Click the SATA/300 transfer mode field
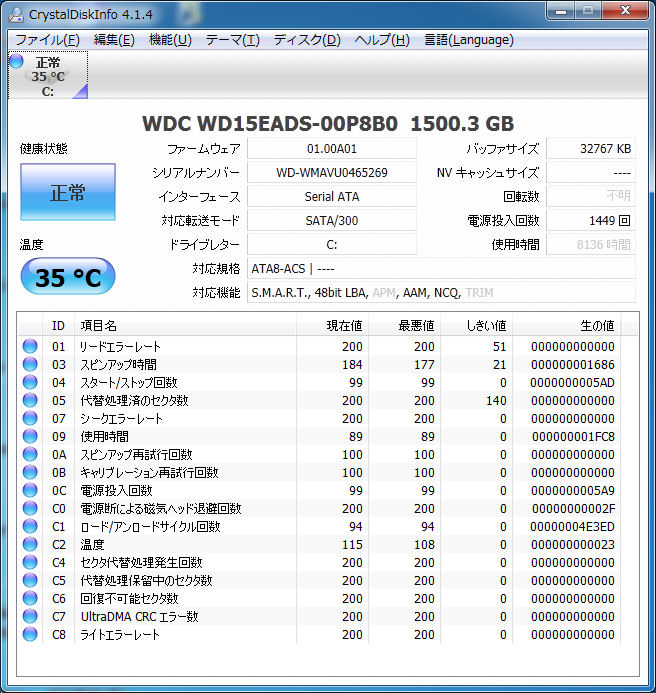The height and width of the screenshot is (693, 656). pos(332,220)
